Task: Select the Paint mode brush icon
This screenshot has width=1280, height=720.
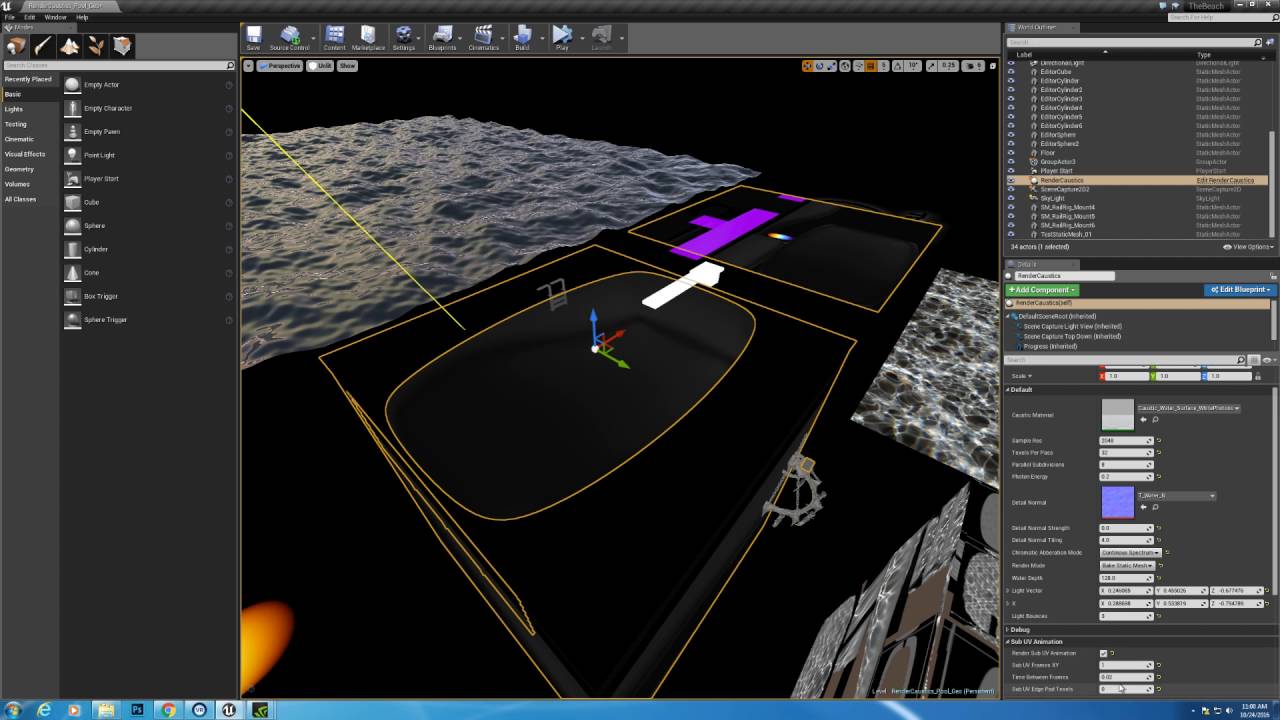Action: pyautogui.click(x=43, y=46)
